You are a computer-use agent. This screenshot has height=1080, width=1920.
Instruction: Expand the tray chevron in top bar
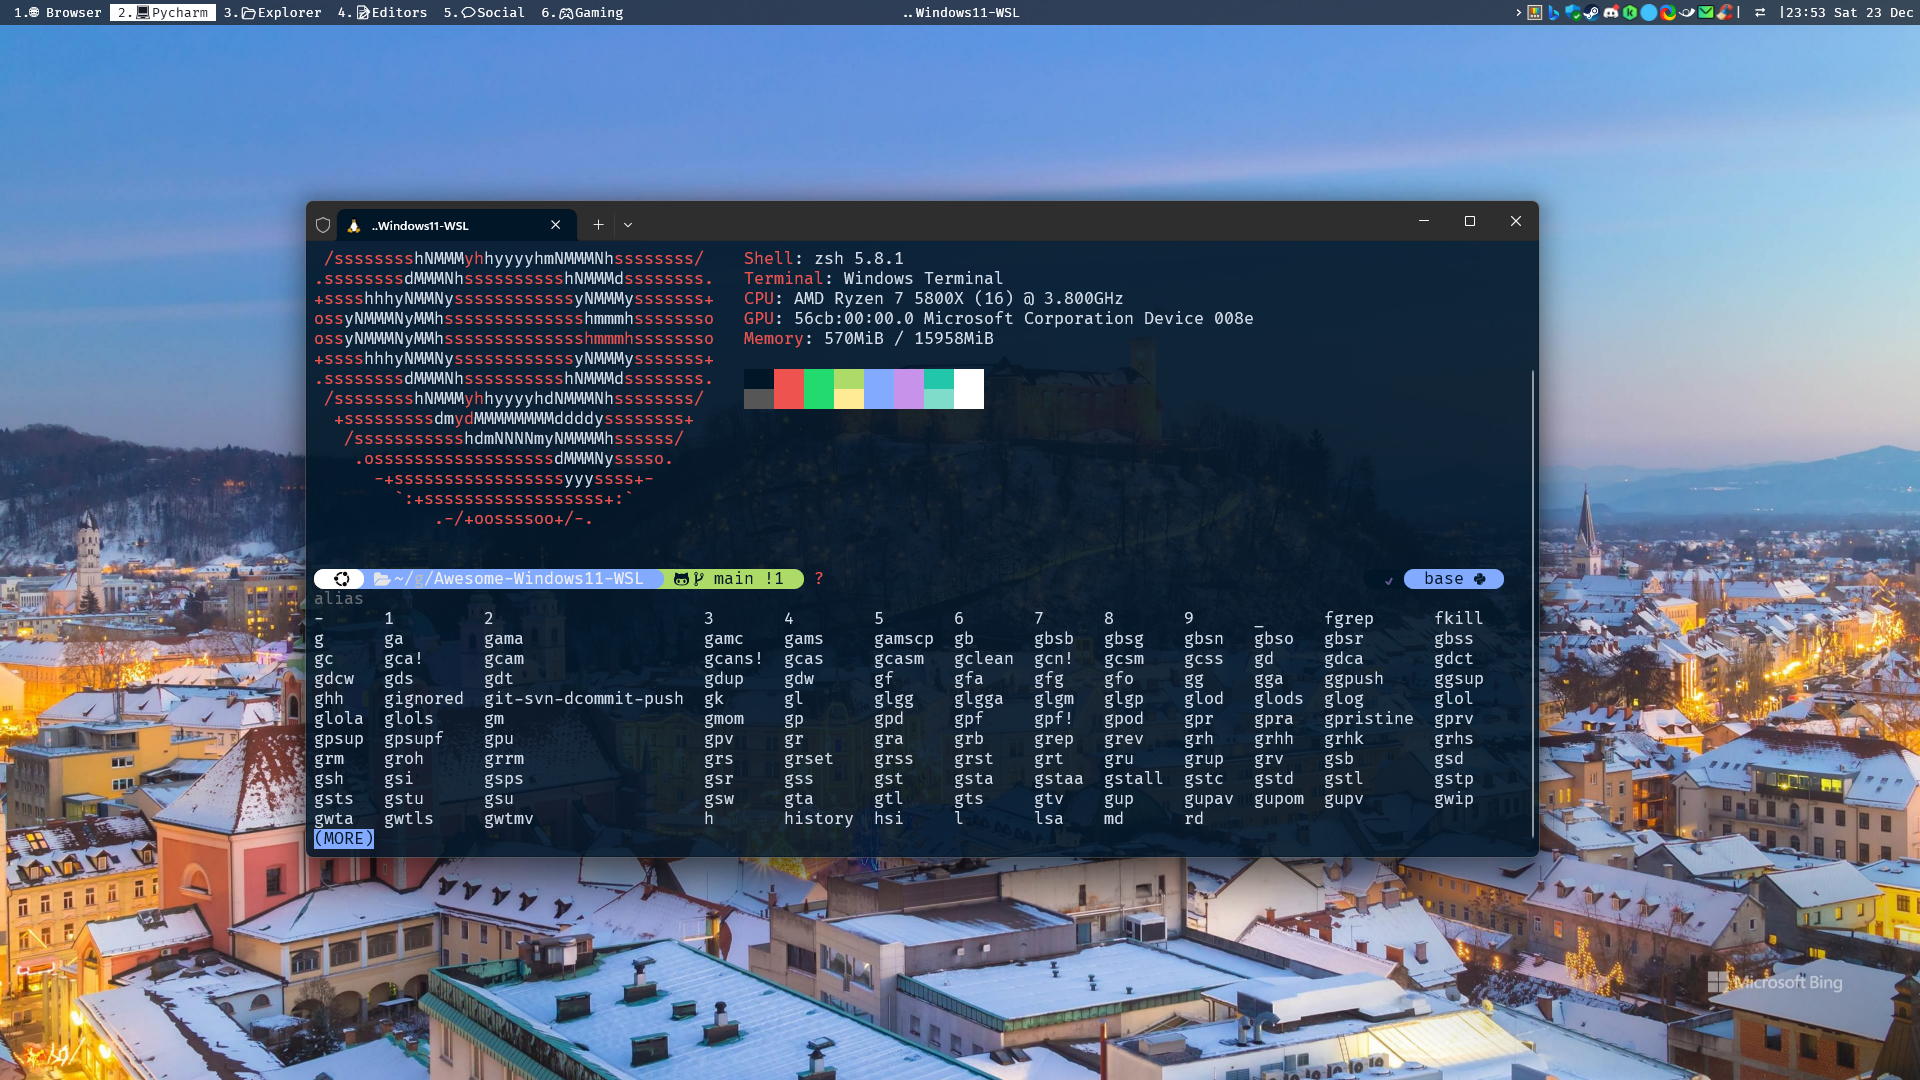(1518, 13)
